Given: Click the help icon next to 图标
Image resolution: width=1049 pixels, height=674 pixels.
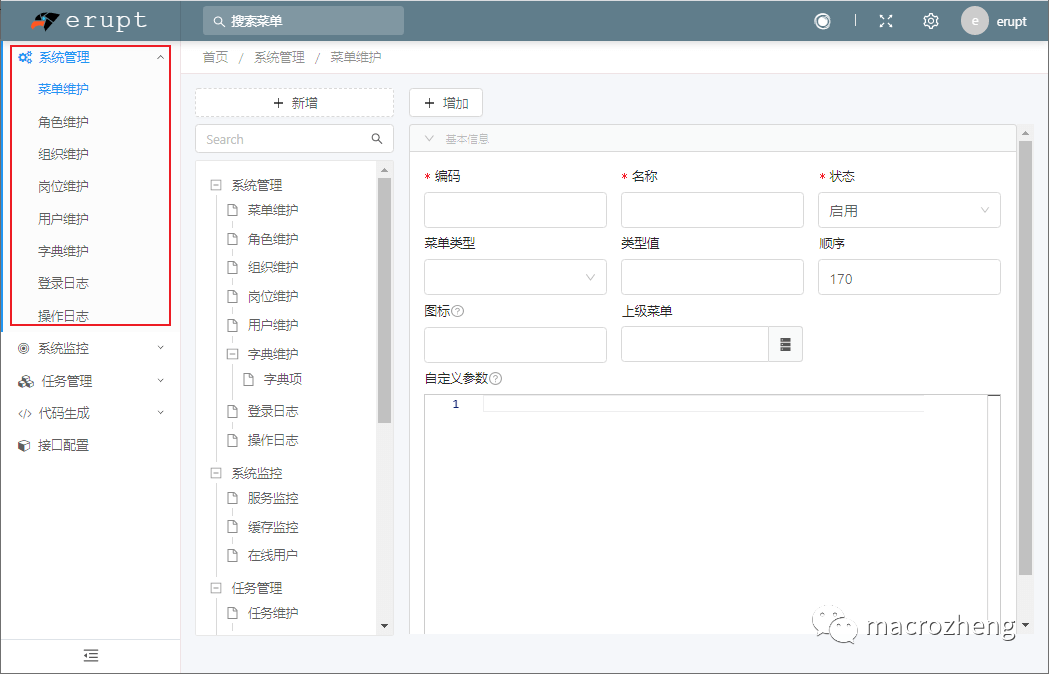Looking at the screenshot, I should click(x=458, y=311).
